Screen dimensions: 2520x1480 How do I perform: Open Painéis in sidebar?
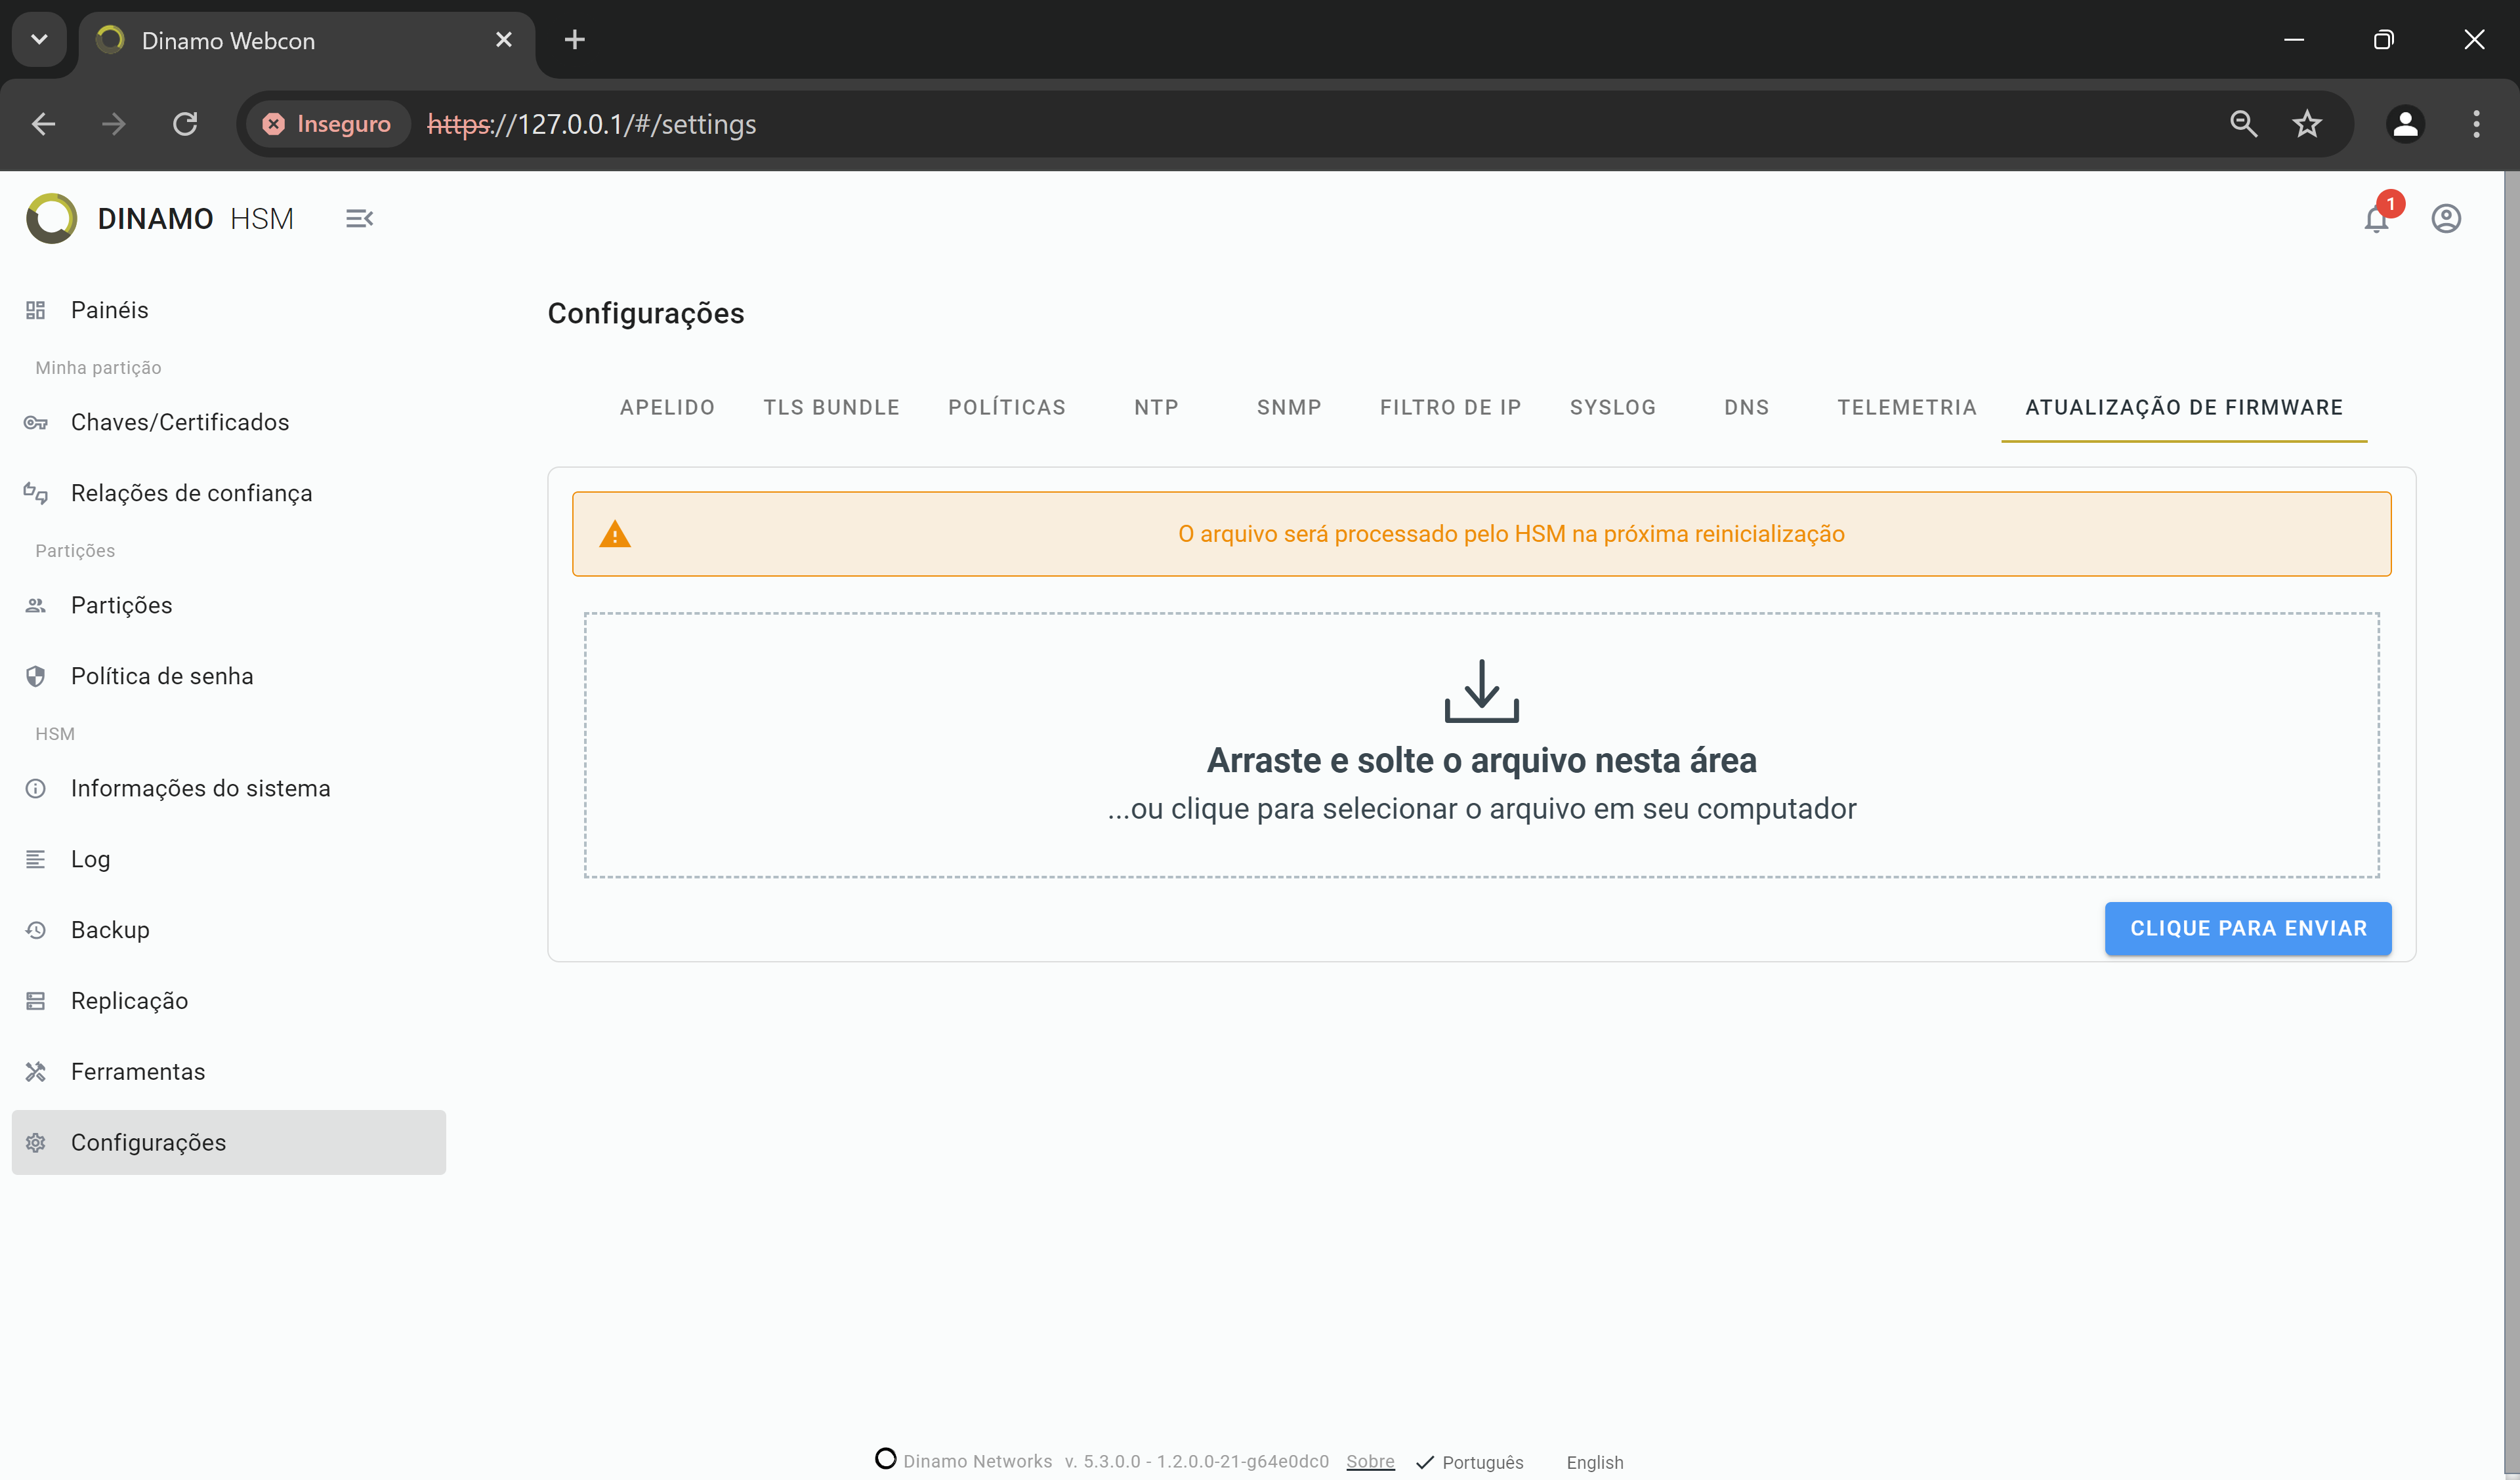coord(229,310)
